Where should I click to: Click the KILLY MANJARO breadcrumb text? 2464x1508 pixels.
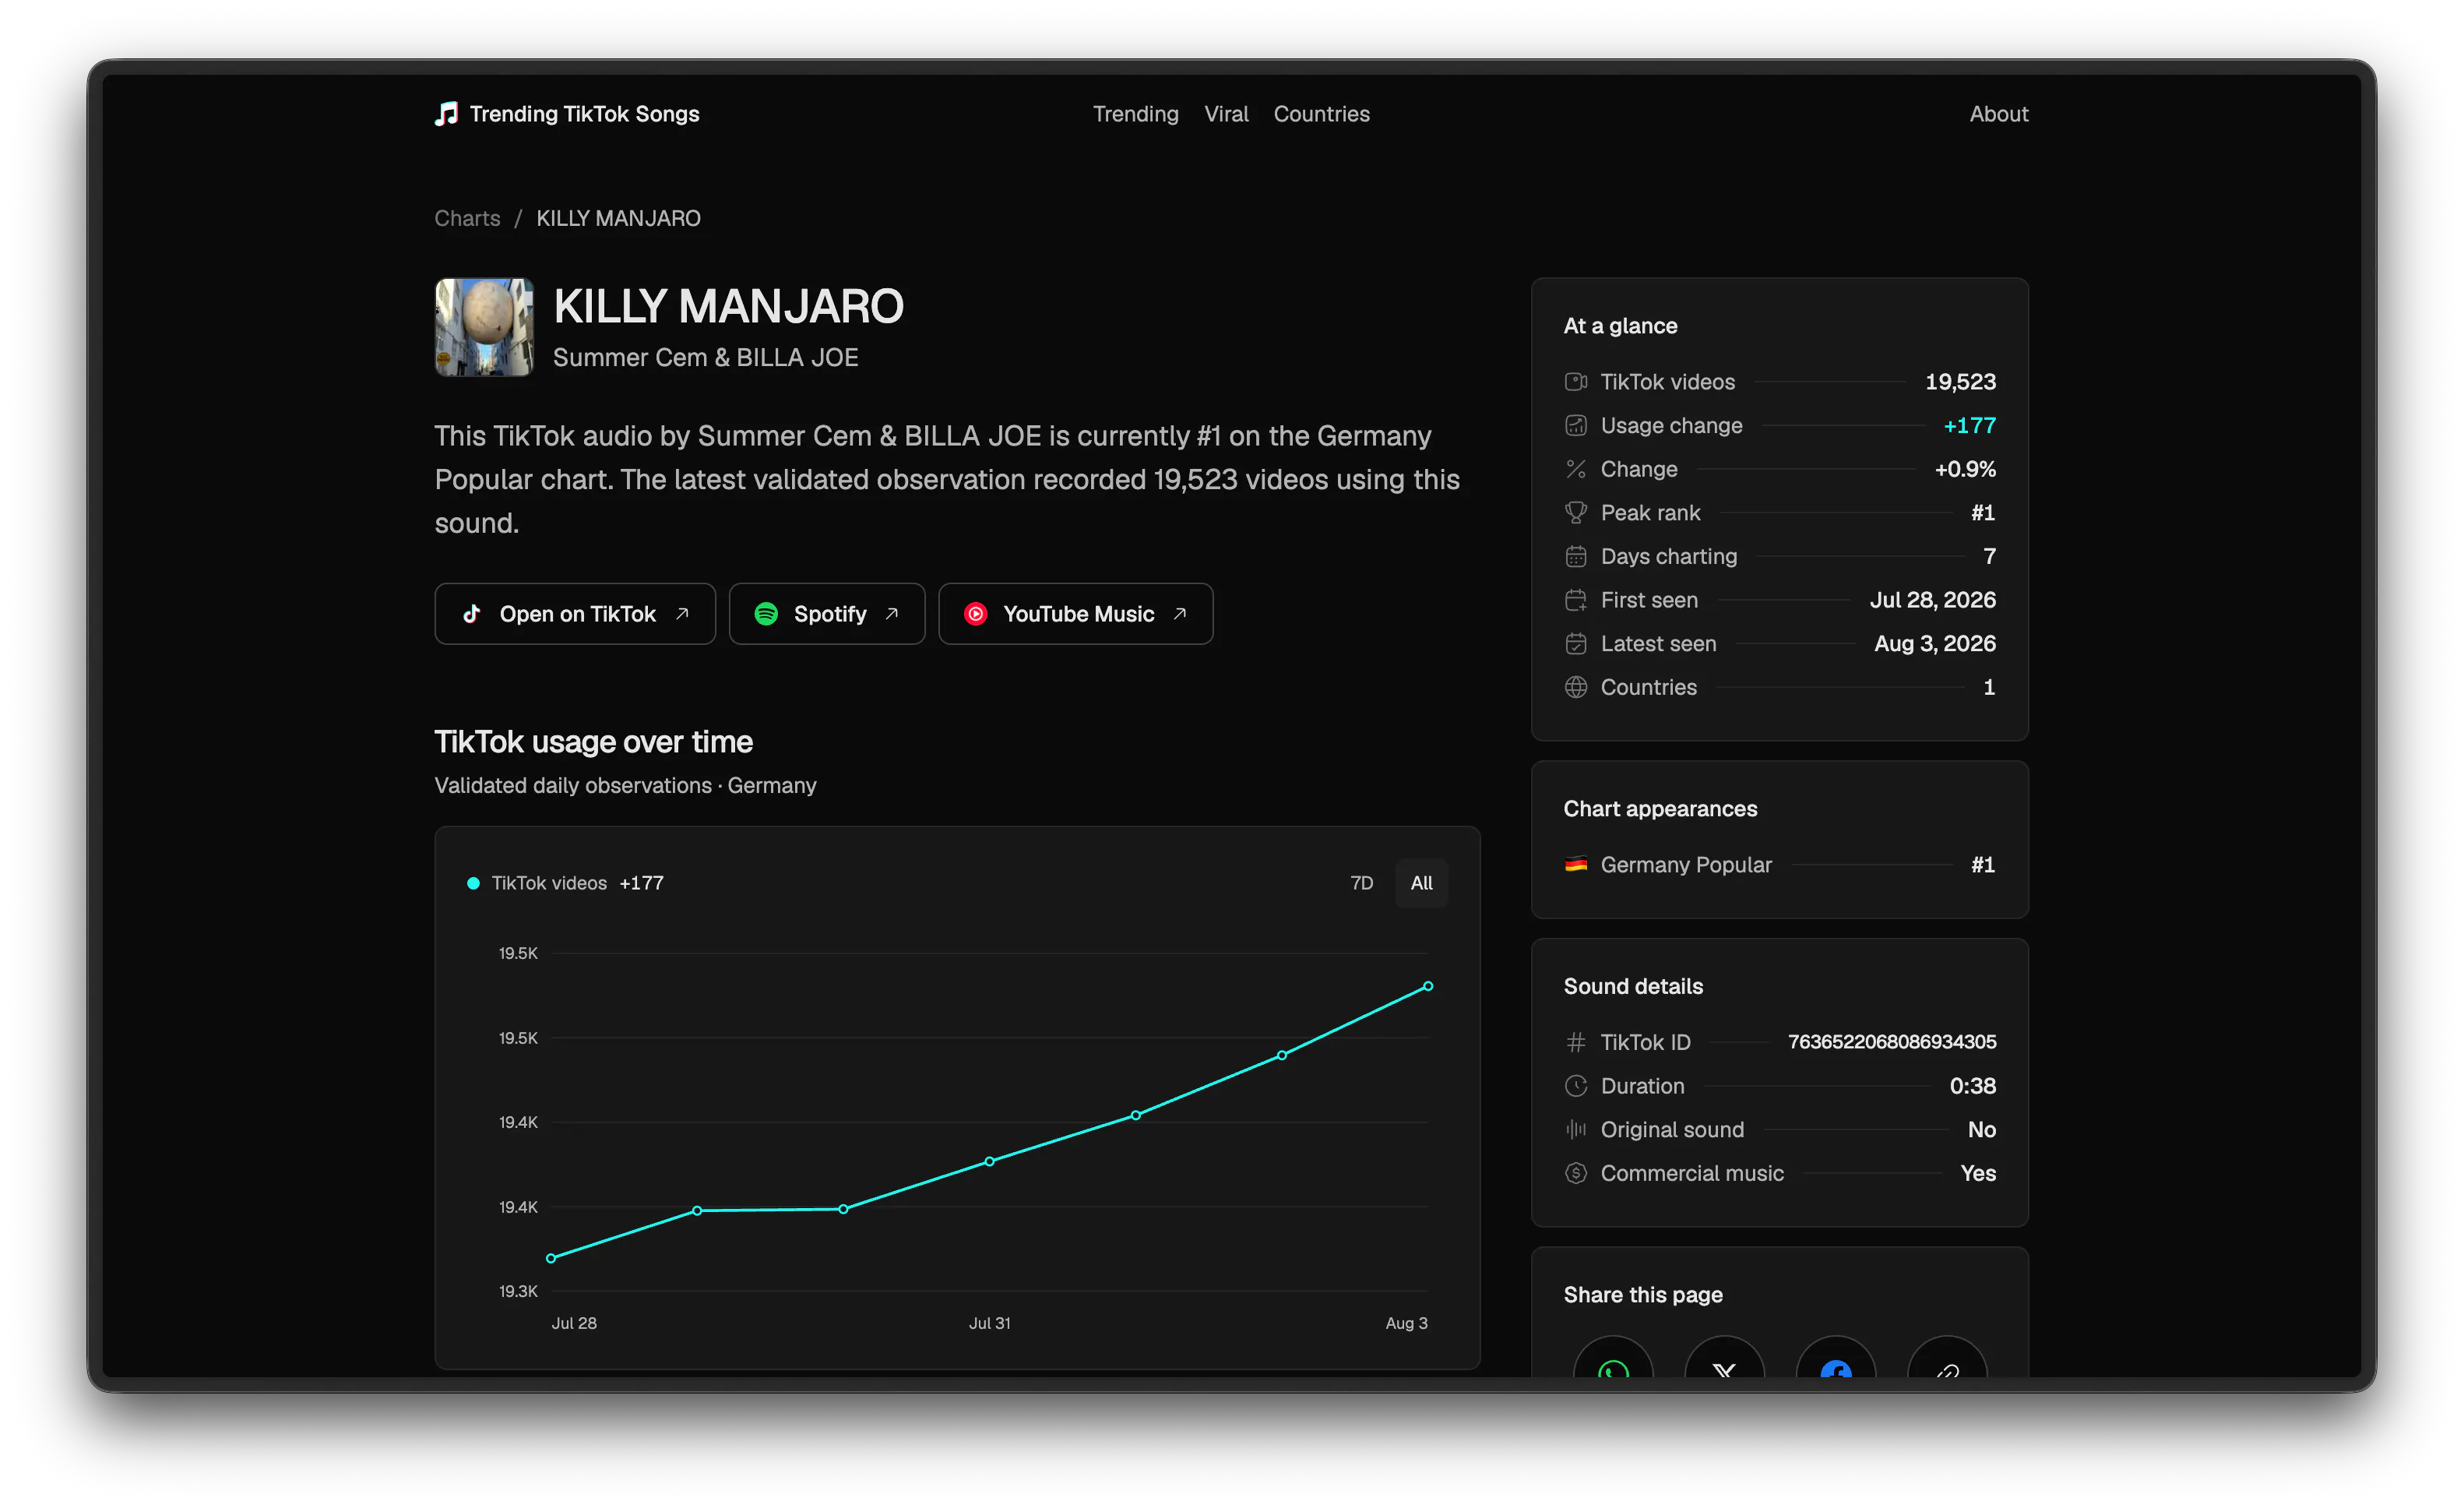coord(618,218)
